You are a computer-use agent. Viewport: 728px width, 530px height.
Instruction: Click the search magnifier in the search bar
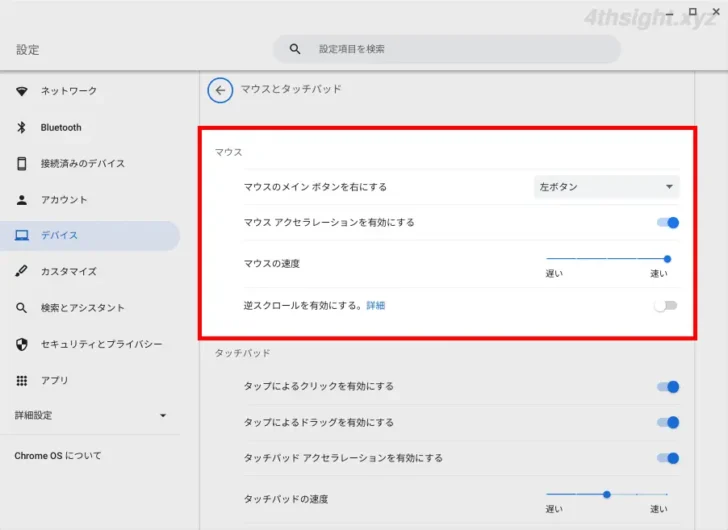tap(295, 49)
